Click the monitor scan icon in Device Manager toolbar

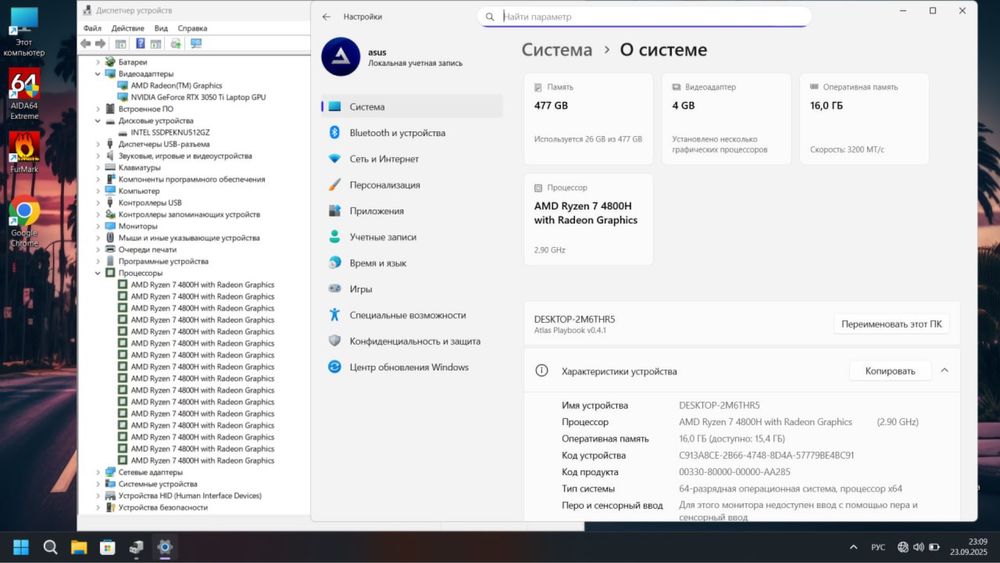(x=196, y=43)
